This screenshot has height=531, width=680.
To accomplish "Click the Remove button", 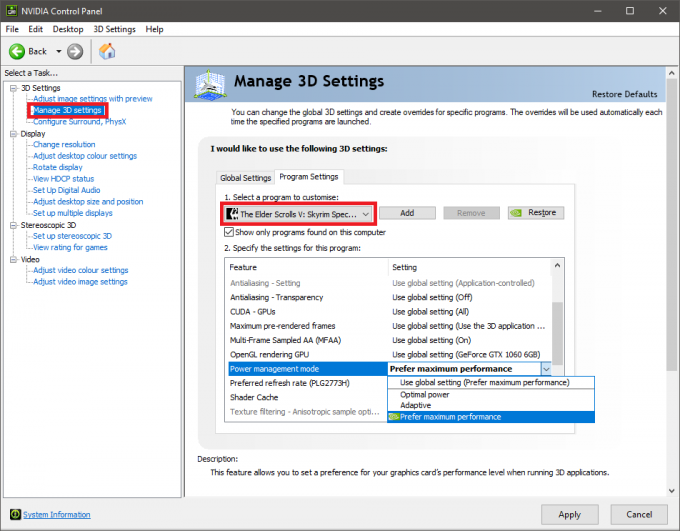I will tap(471, 213).
